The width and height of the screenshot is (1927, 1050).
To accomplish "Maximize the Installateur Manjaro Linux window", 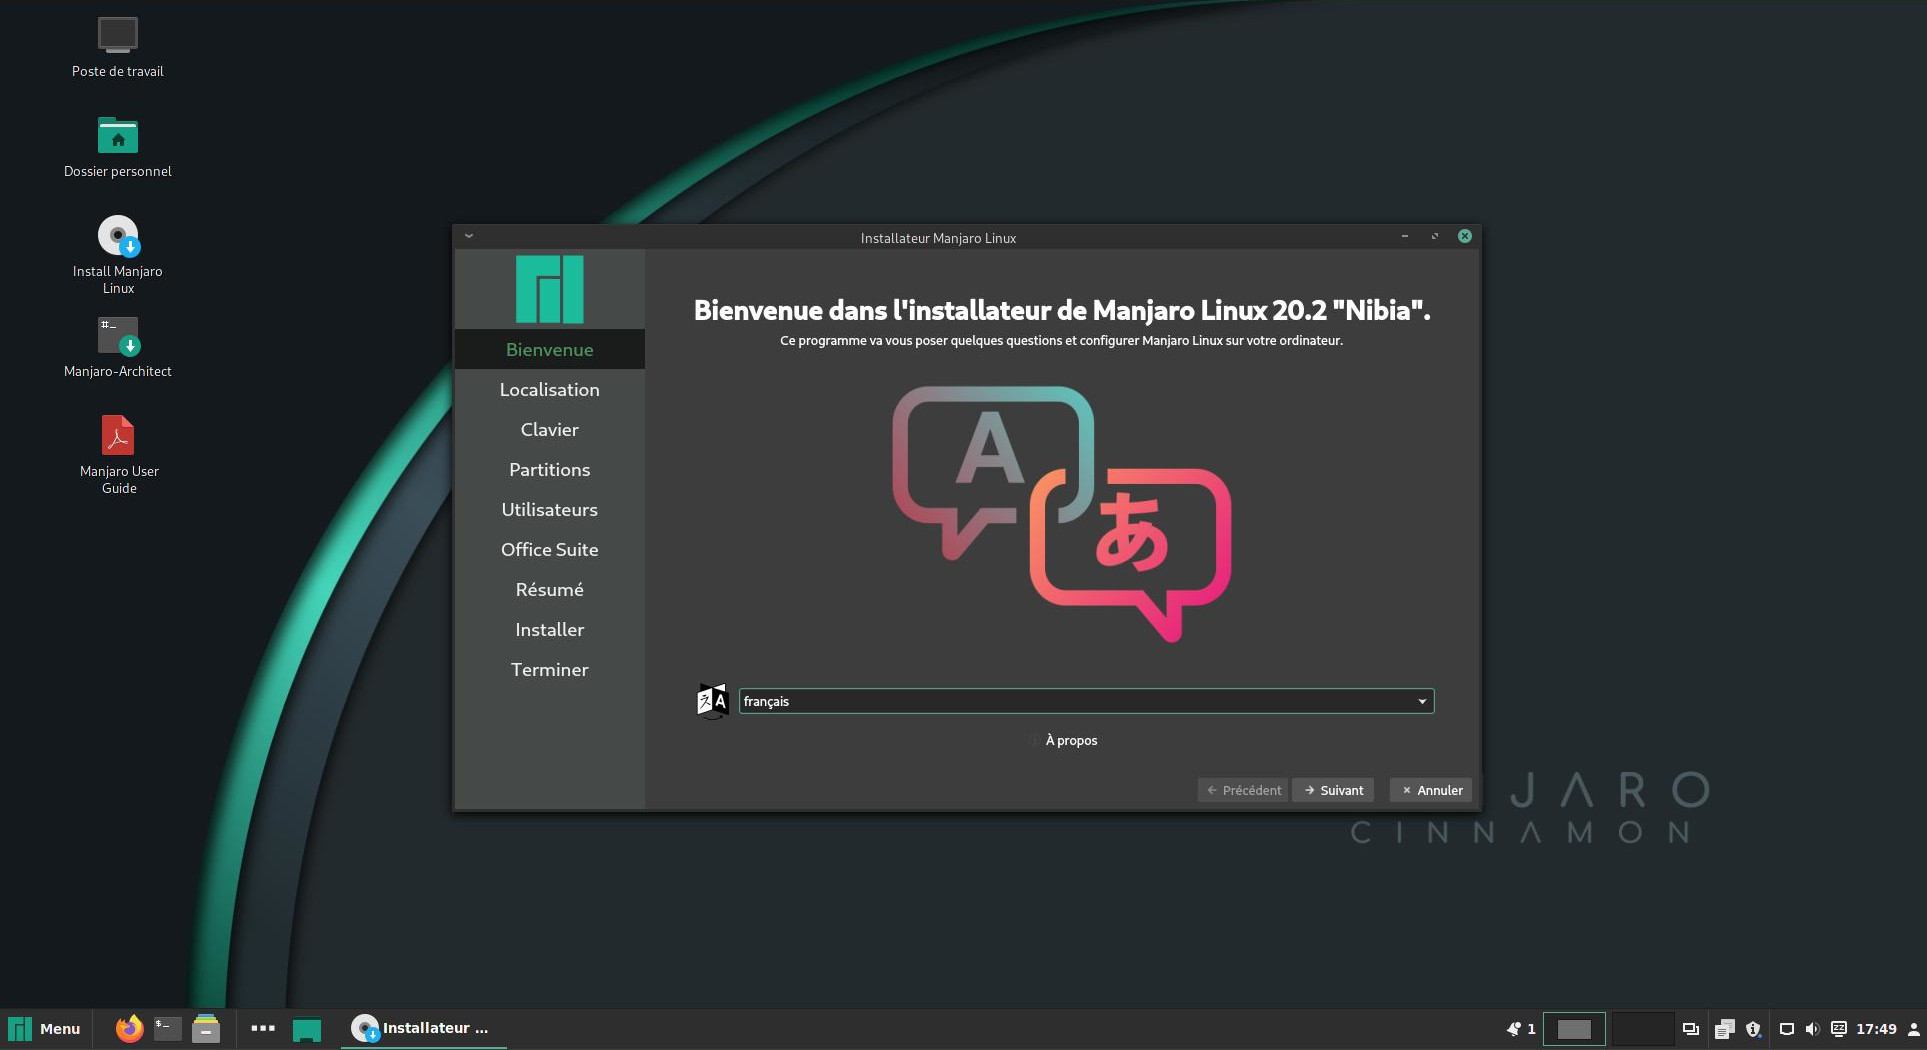I will coord(1435,237).
